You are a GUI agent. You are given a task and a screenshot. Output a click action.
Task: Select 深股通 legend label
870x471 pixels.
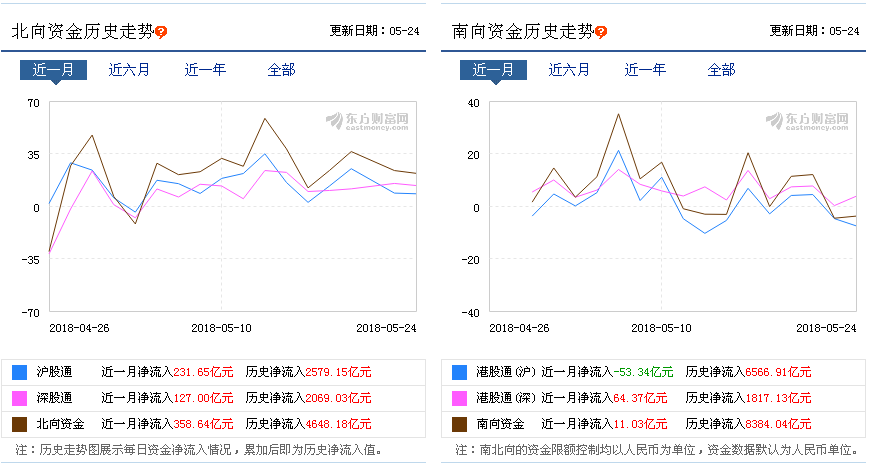(x=54, y=398)
